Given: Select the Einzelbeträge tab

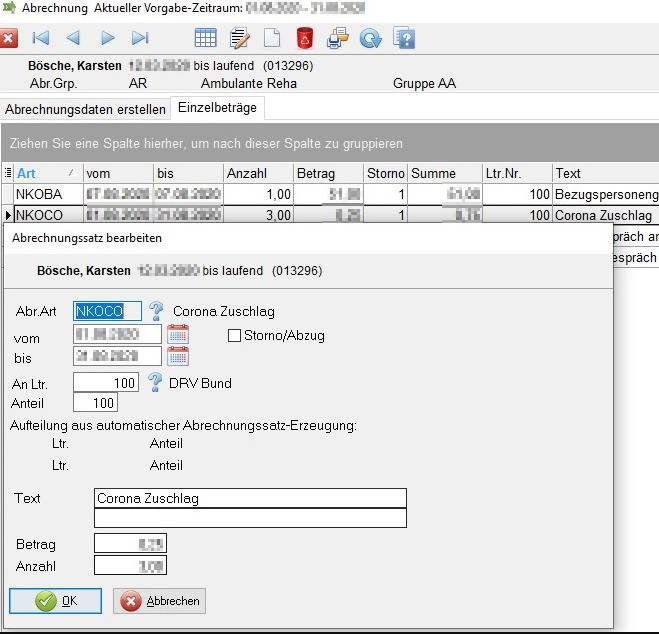Looking at the screenshot, I should (x=218, y=108).
